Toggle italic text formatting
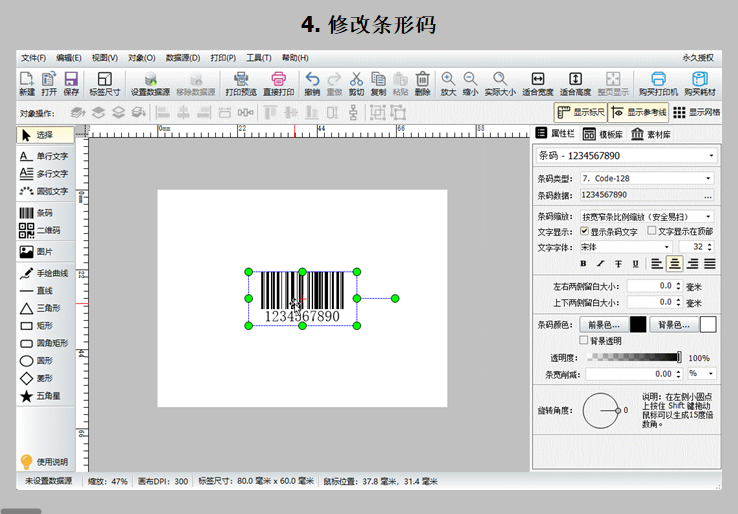 [601, 264]
